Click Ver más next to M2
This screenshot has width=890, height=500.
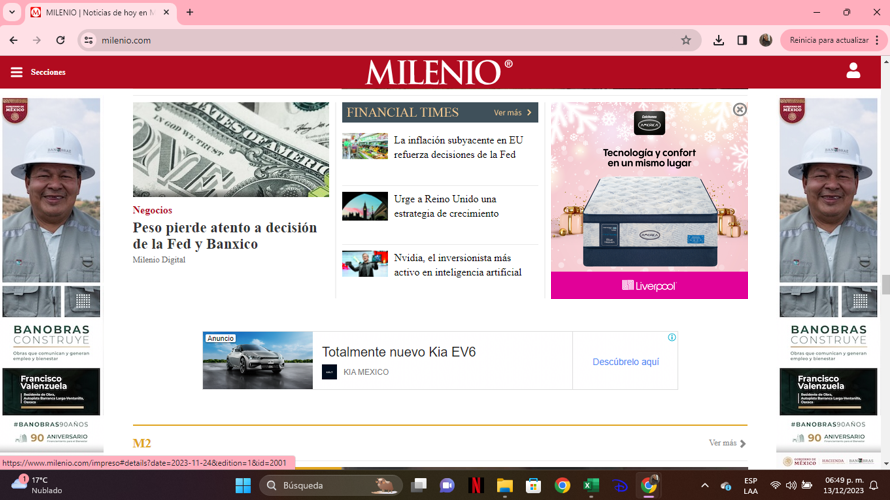(x=727, y=443)
